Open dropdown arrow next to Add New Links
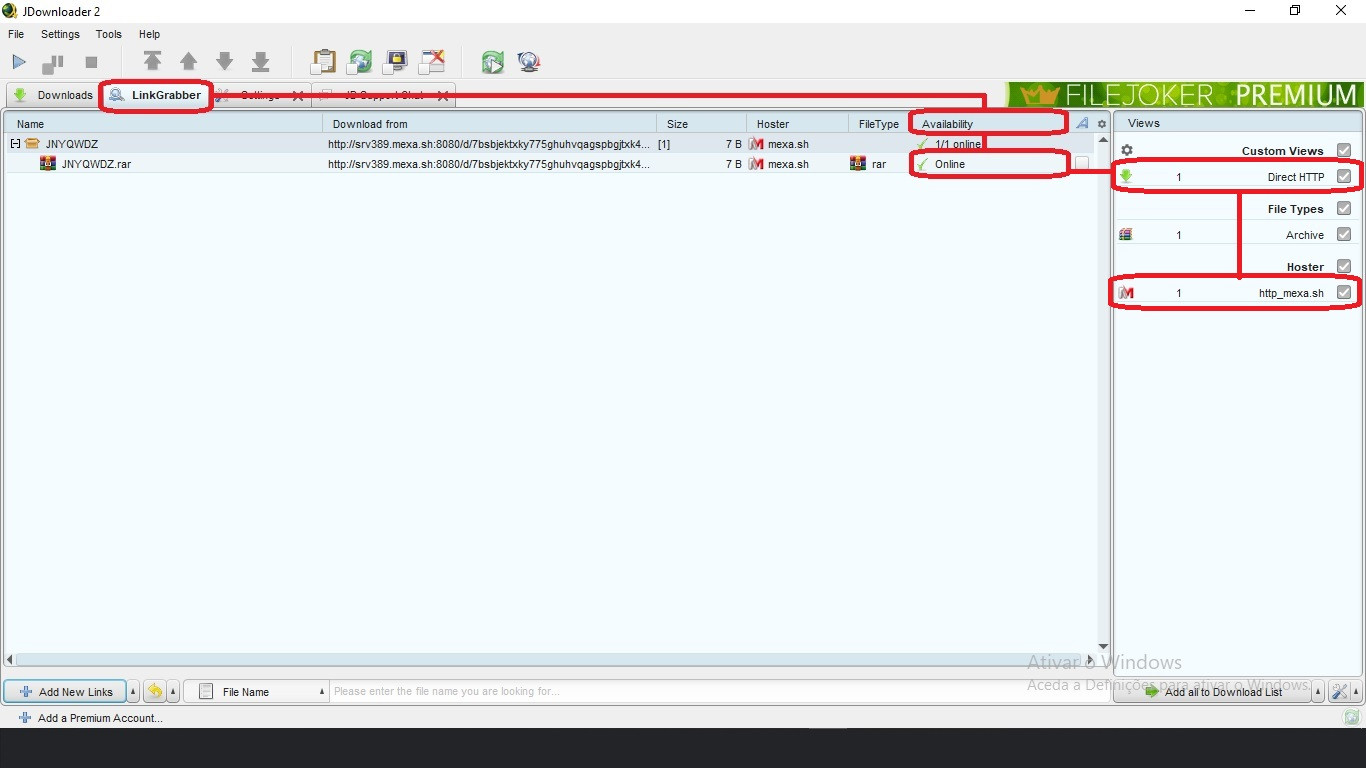This screenshot has height=768, width=1366. 134,692
